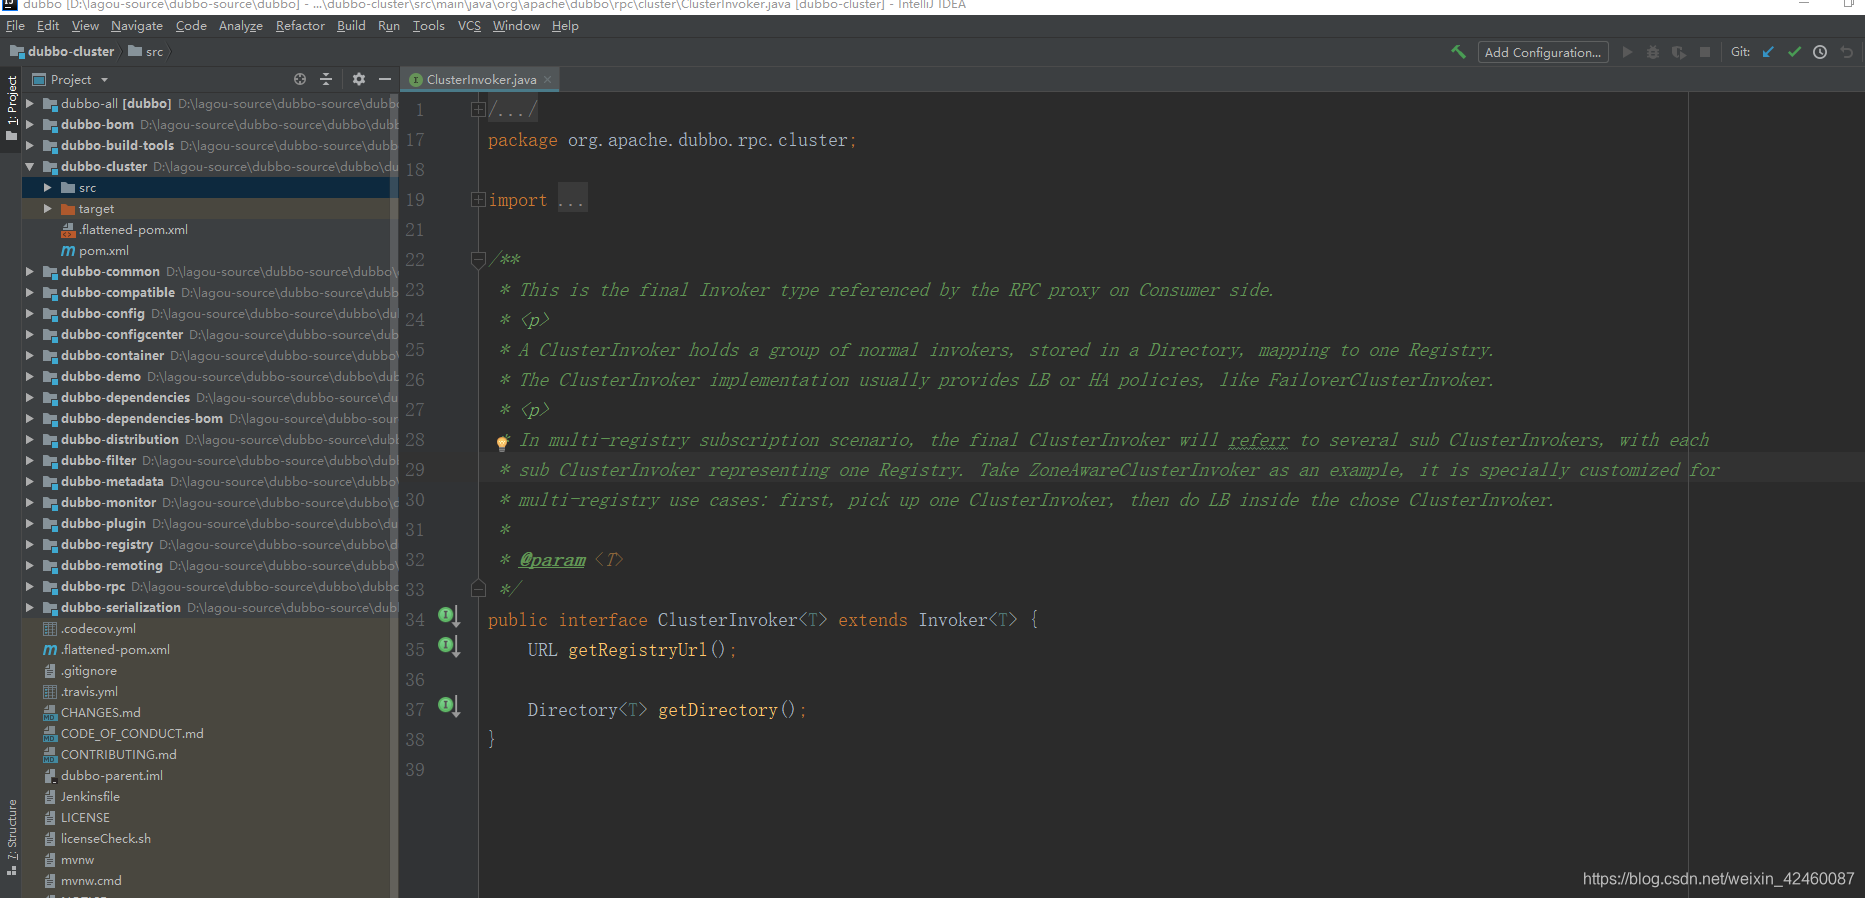Select the mvnw.cmd file
The image size is (1865, 898).
point(91,881)
